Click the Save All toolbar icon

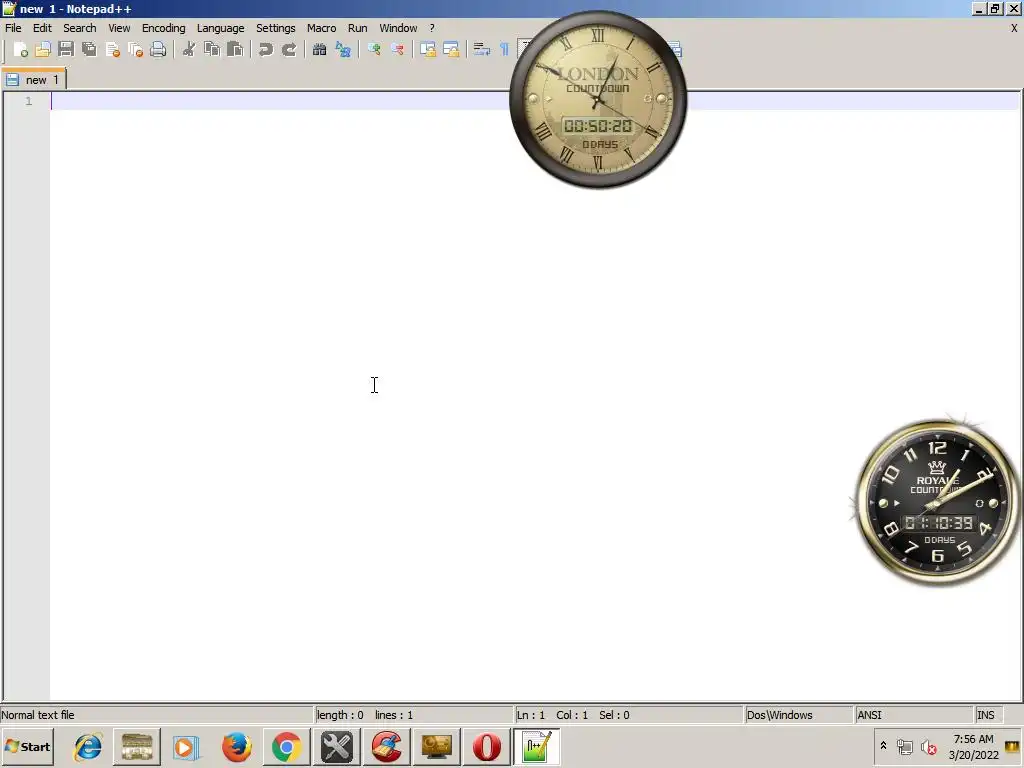89,50
